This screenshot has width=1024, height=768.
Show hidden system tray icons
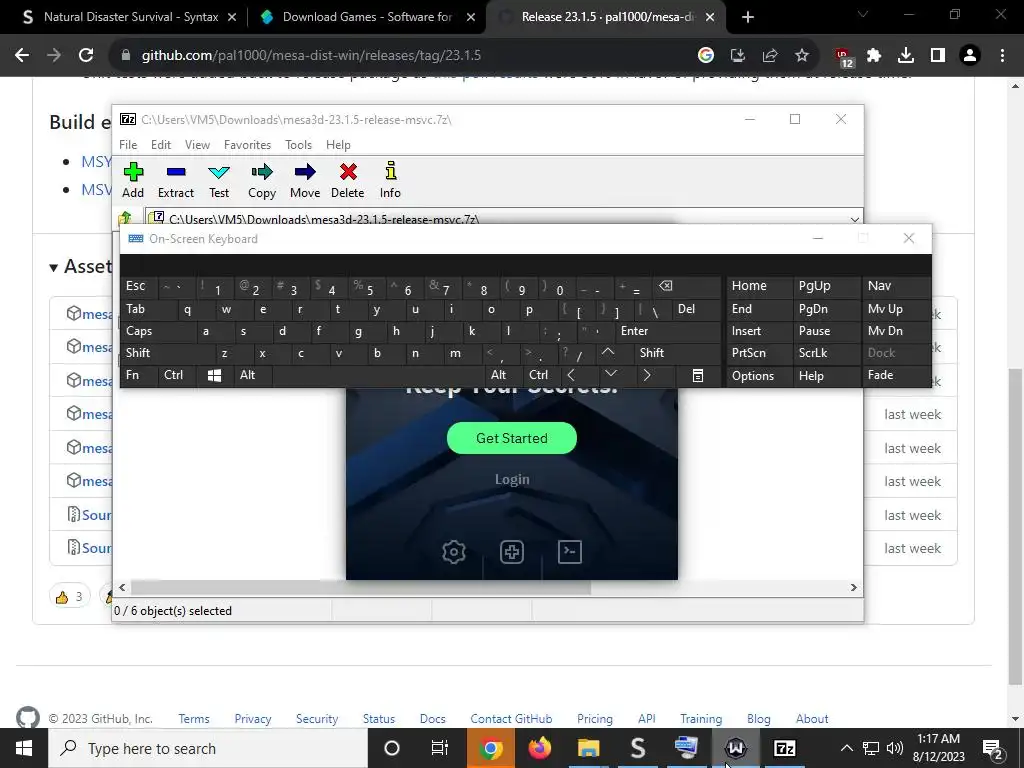846,748
